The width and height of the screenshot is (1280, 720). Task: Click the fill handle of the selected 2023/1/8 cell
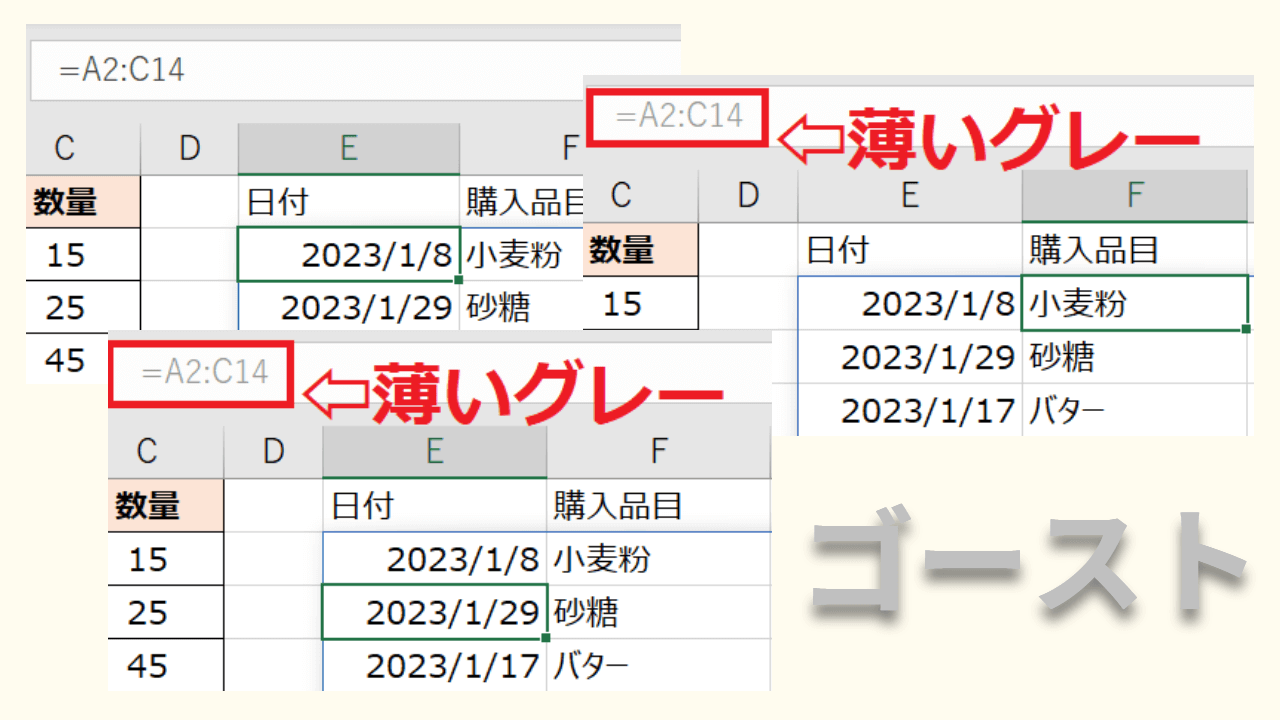tap(458, 280)
